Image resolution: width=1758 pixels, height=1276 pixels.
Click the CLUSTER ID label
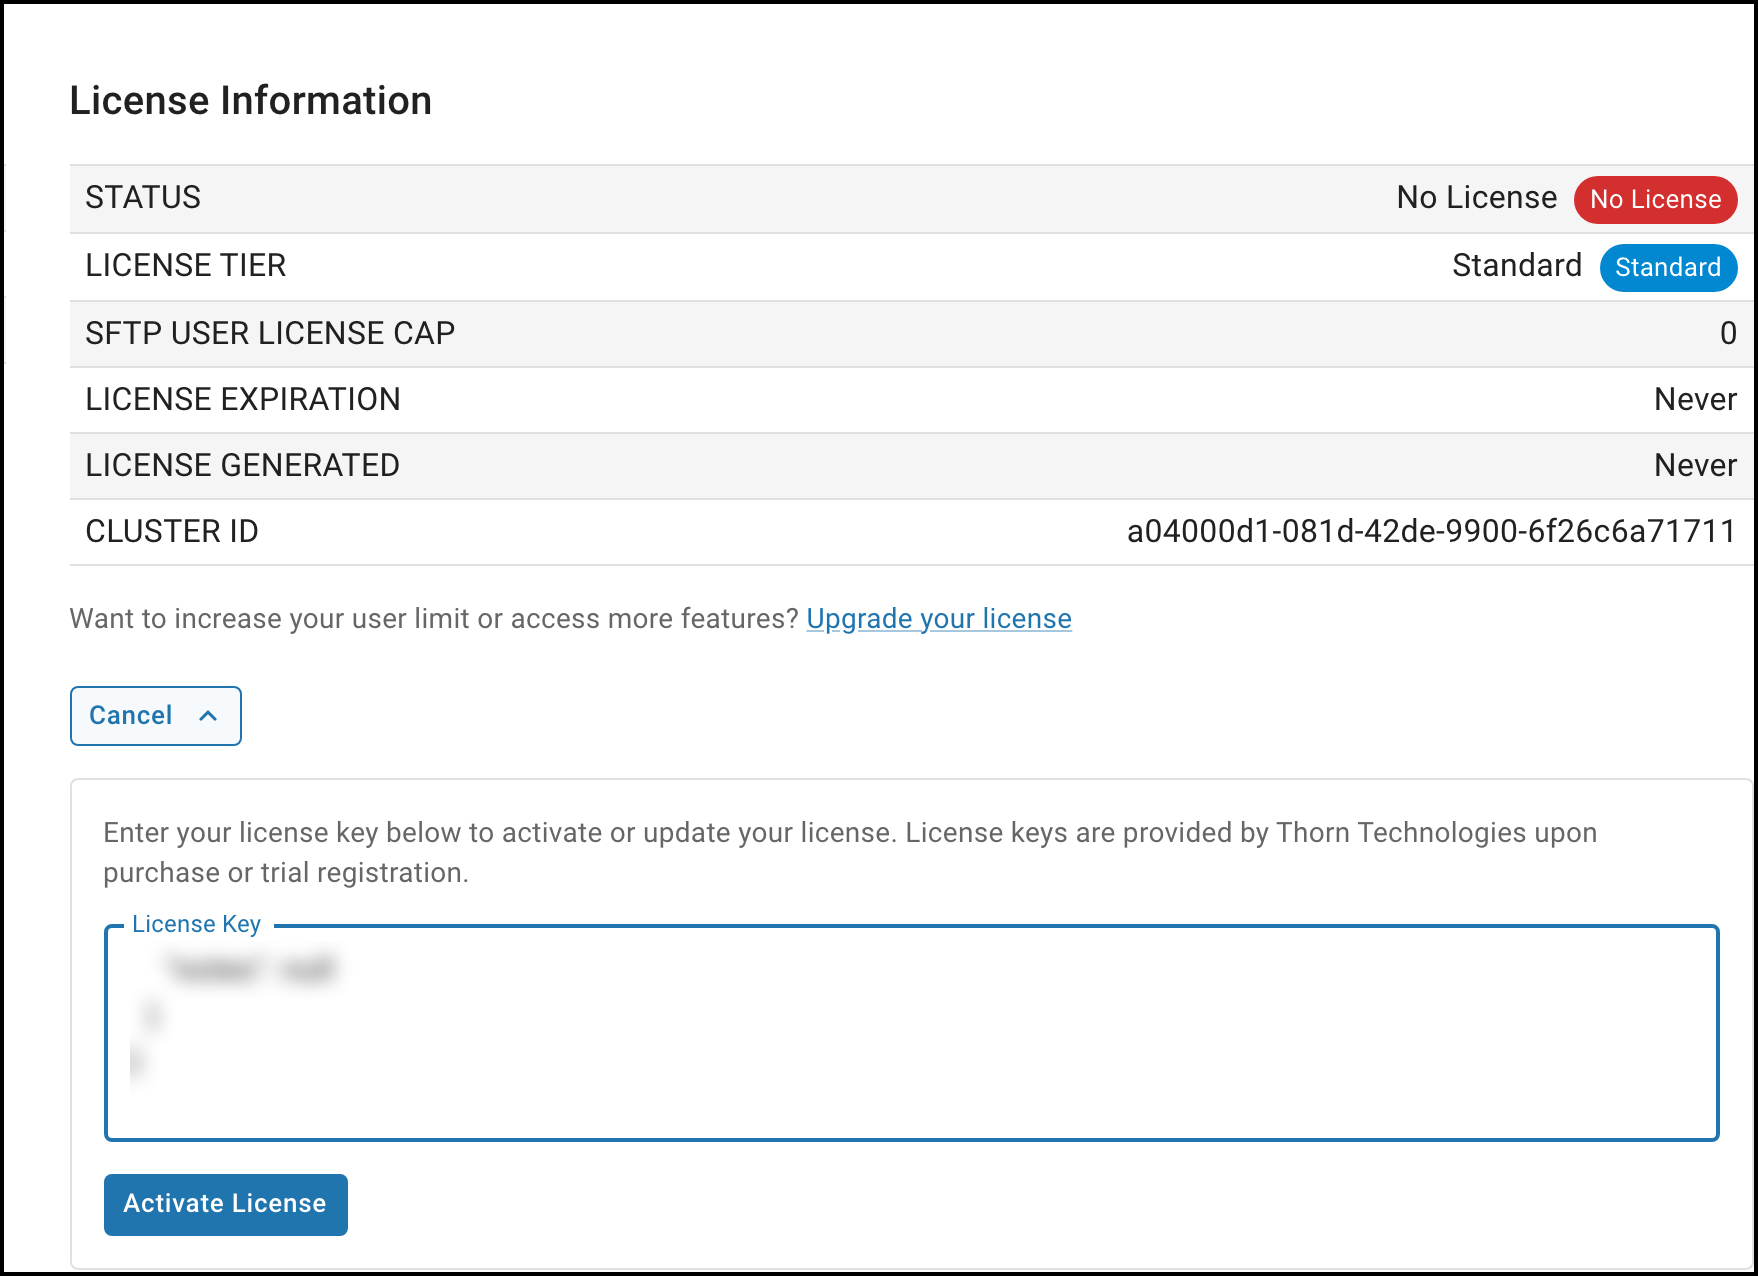172,531
